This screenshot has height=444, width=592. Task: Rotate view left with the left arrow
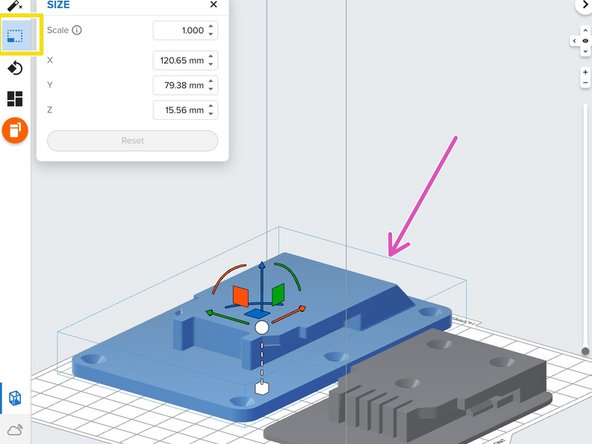pos(575,41)
